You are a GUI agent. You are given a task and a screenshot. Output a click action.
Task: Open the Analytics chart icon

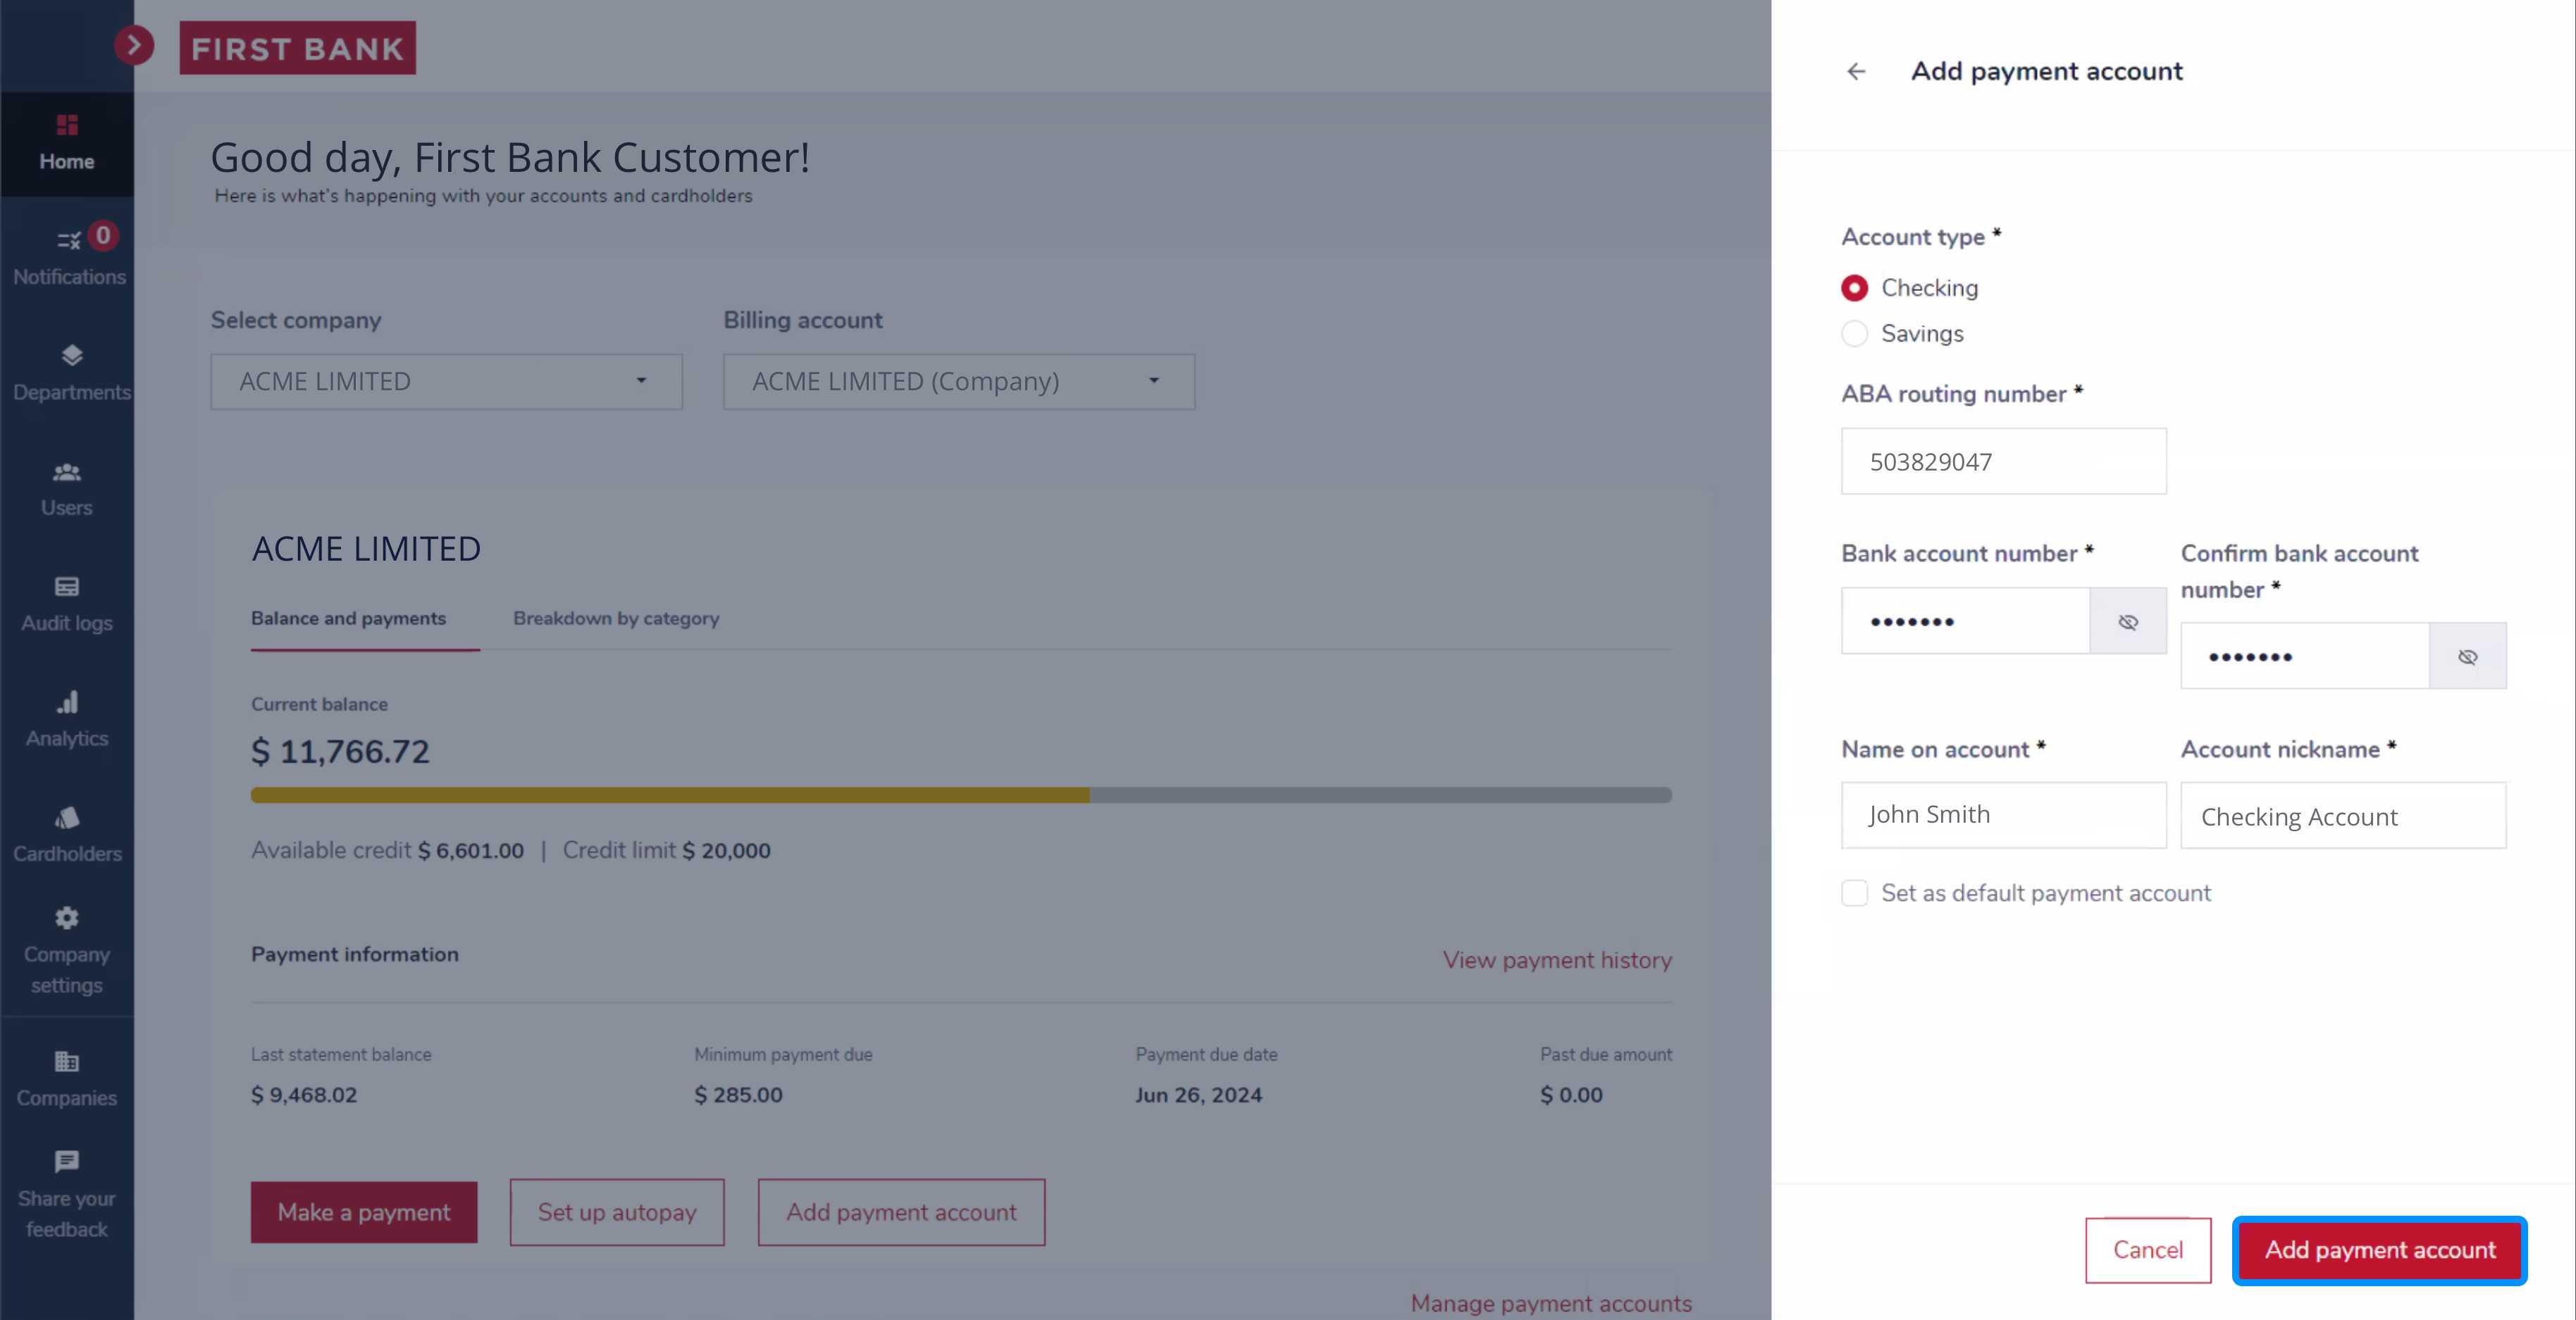pos(67,702)
